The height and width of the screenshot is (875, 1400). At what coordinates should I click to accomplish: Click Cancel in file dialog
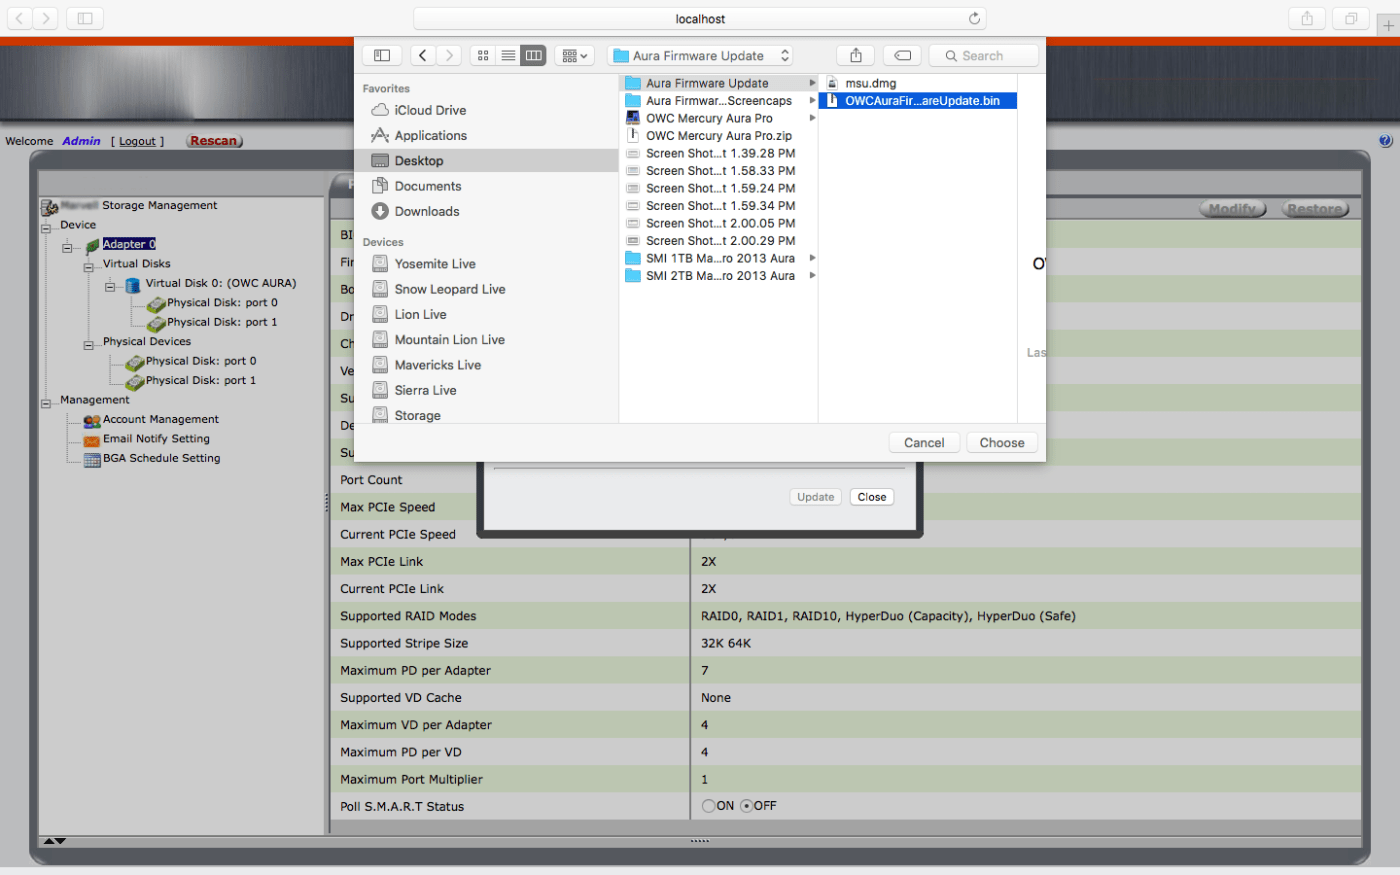coord(924,443)
